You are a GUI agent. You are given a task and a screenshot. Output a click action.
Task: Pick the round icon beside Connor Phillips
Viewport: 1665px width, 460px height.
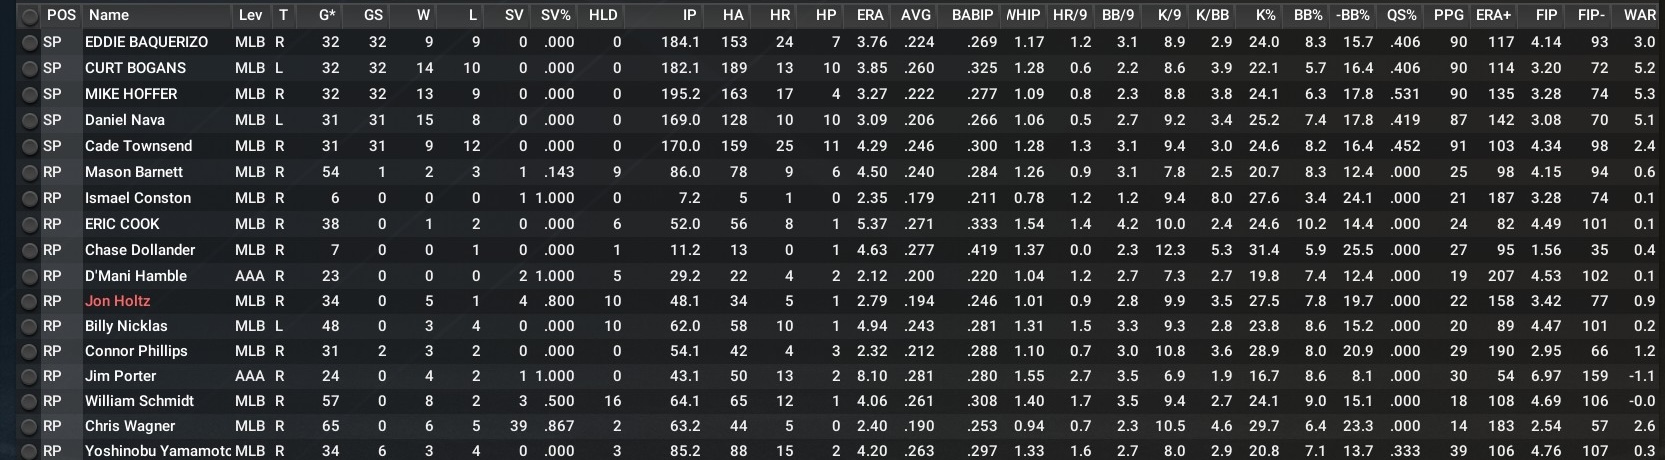[29, 351]
